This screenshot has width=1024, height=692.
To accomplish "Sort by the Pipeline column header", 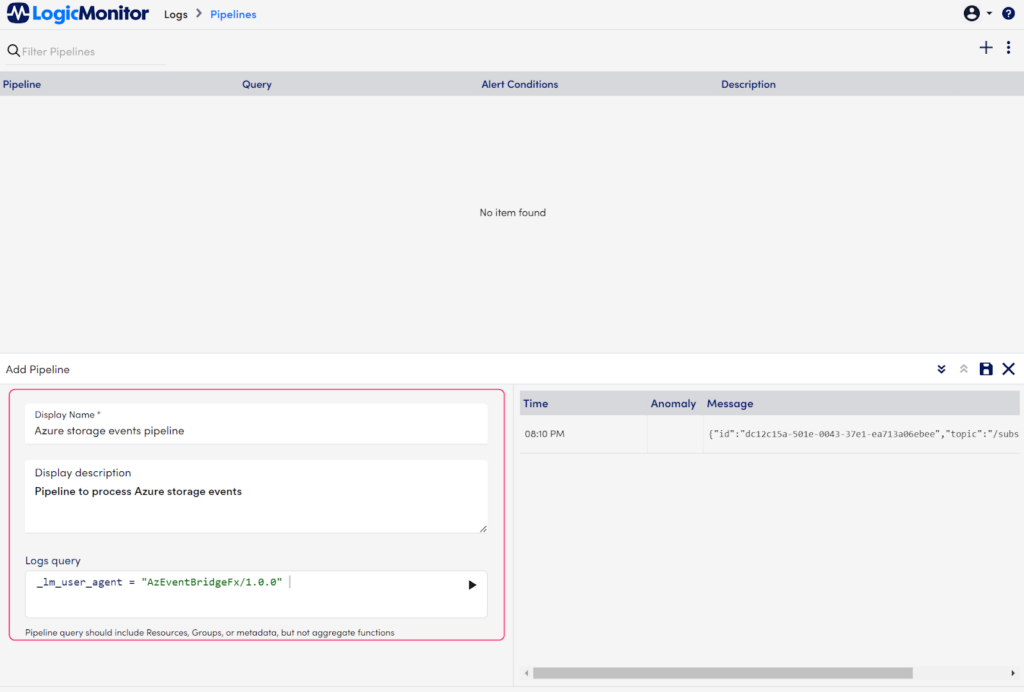I will (x=22, y=84).
